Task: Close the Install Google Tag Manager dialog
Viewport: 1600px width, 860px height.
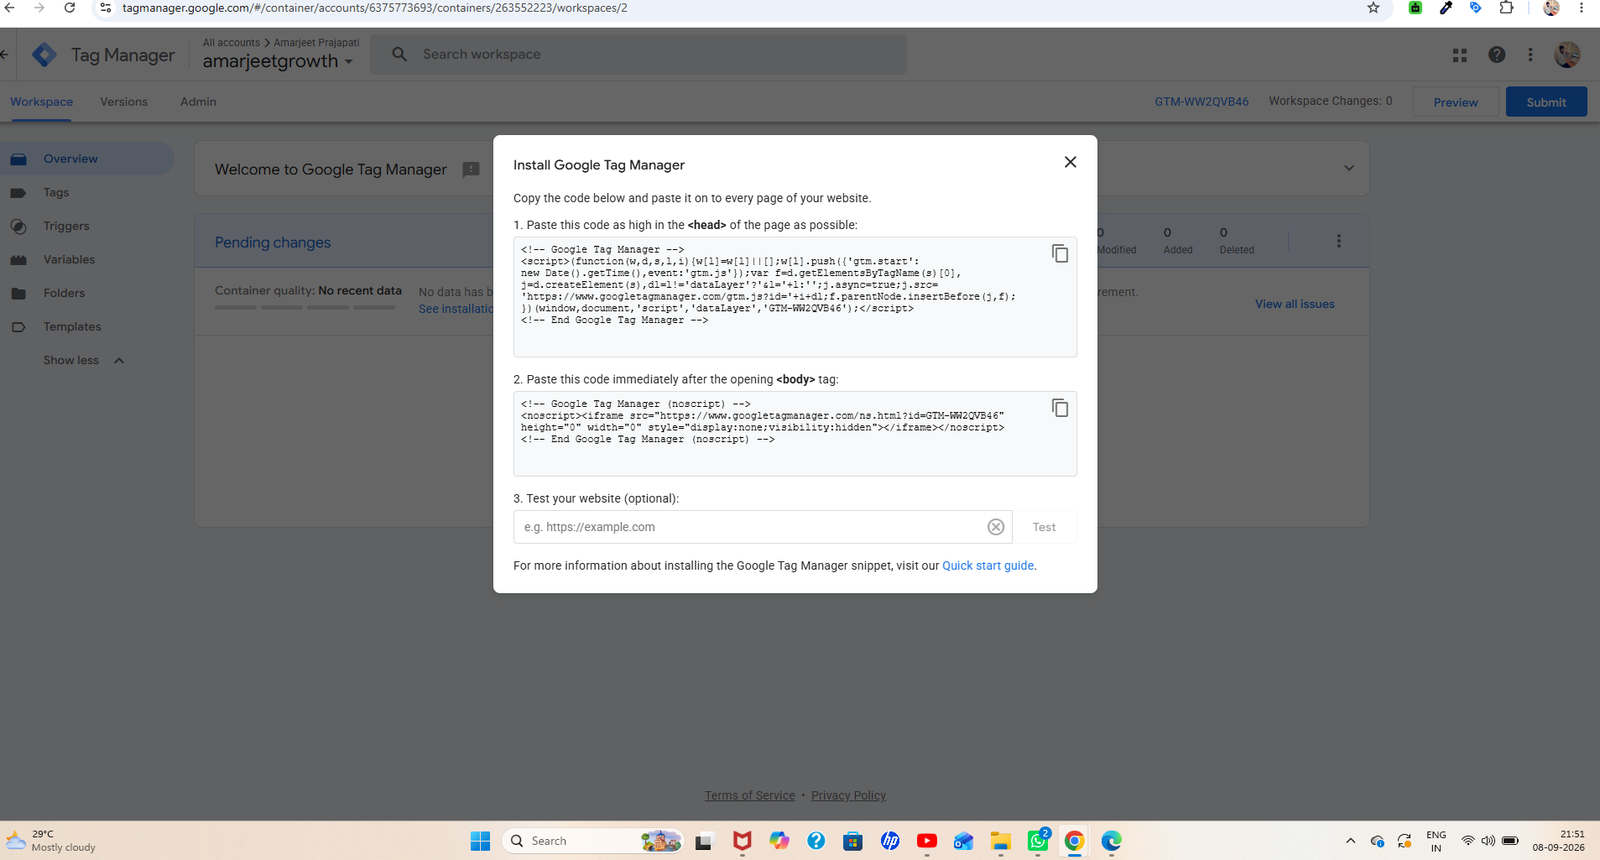Action: coord(1070,162)
